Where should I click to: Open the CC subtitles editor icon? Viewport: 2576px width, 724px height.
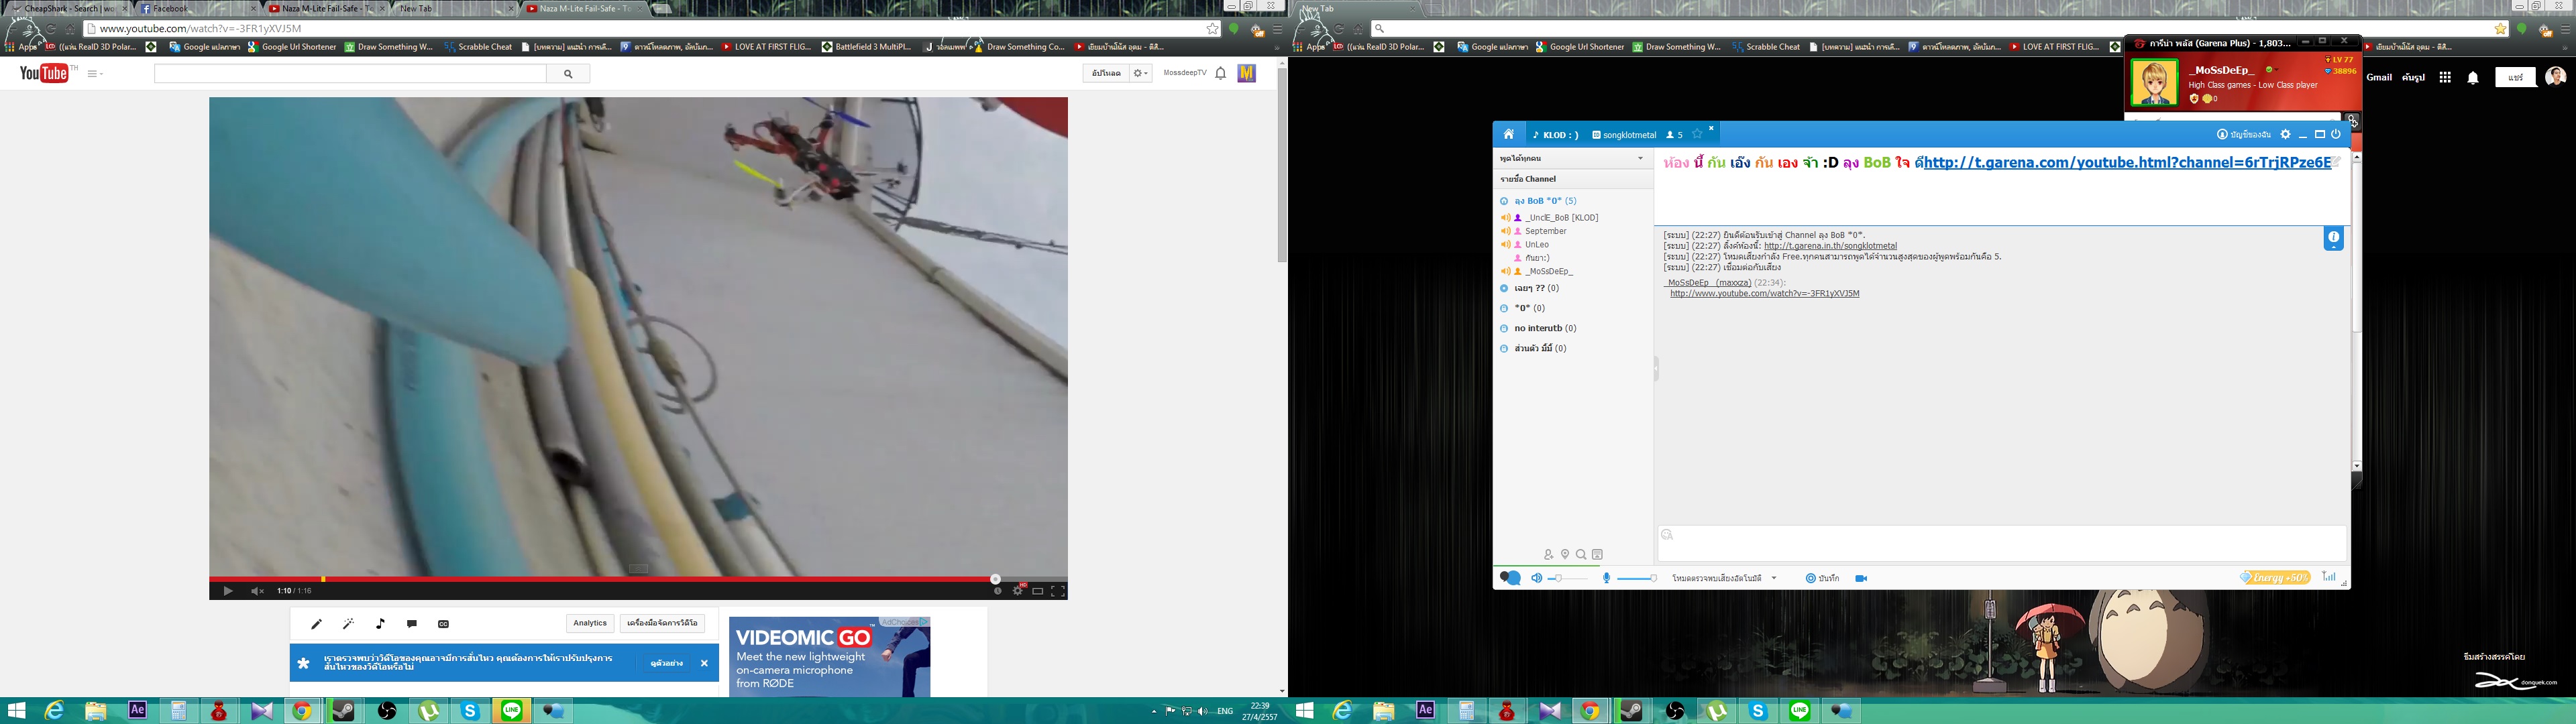[x=443, y=624]
